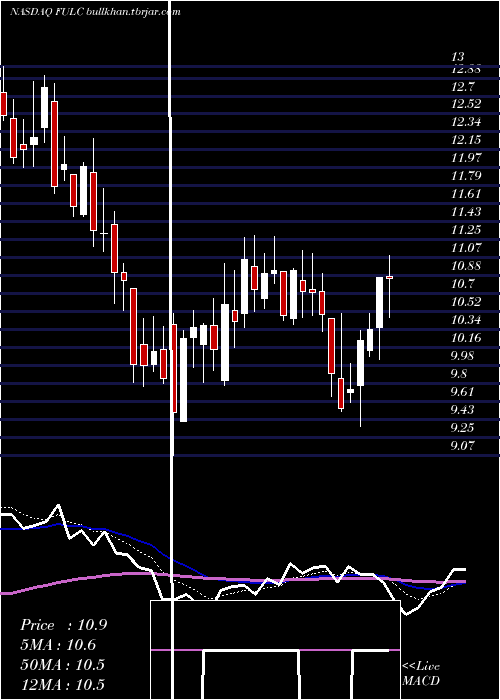Click the 9.61 price axis label
Viewport: 500px width, 700px height.
pyautogui.click(x=462, y=392)
